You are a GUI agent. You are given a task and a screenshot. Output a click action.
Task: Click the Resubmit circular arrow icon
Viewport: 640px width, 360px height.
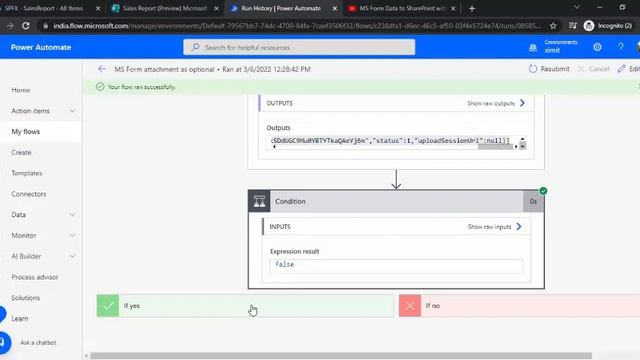(533, 69)
